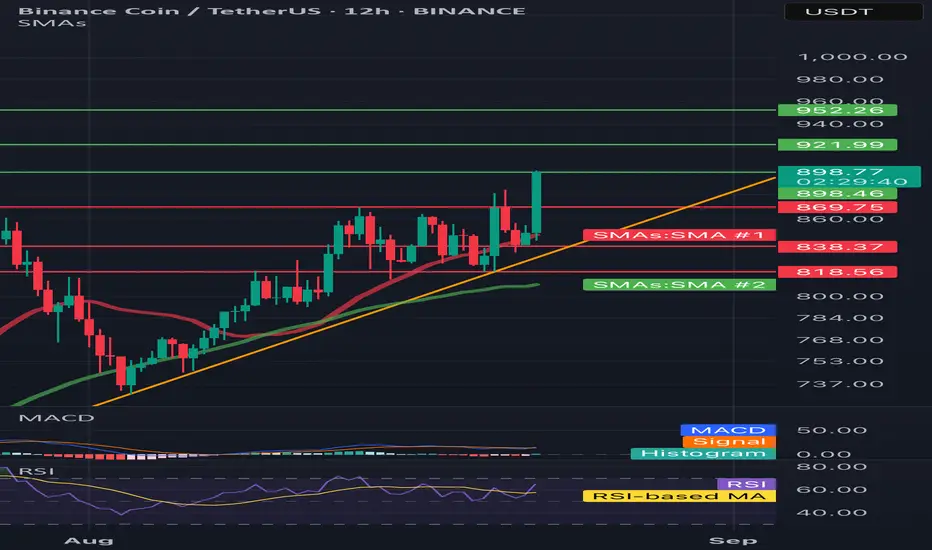The height and width of the screenshot is (550, 932).
Task: Click the SMAs:SMA #1 red label
Action: pos(679,235)
